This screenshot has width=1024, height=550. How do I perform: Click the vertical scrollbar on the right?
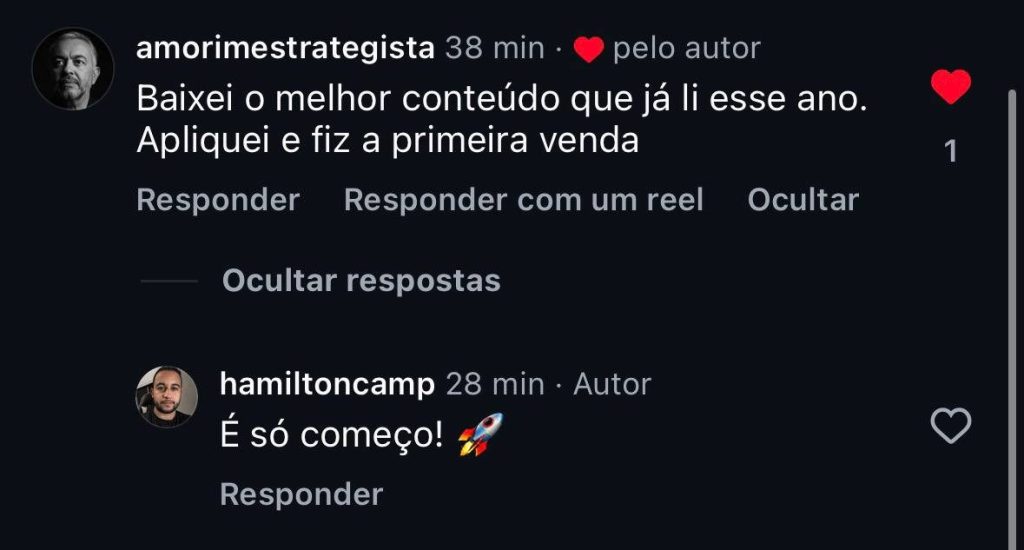click(x=1012, y=319)
